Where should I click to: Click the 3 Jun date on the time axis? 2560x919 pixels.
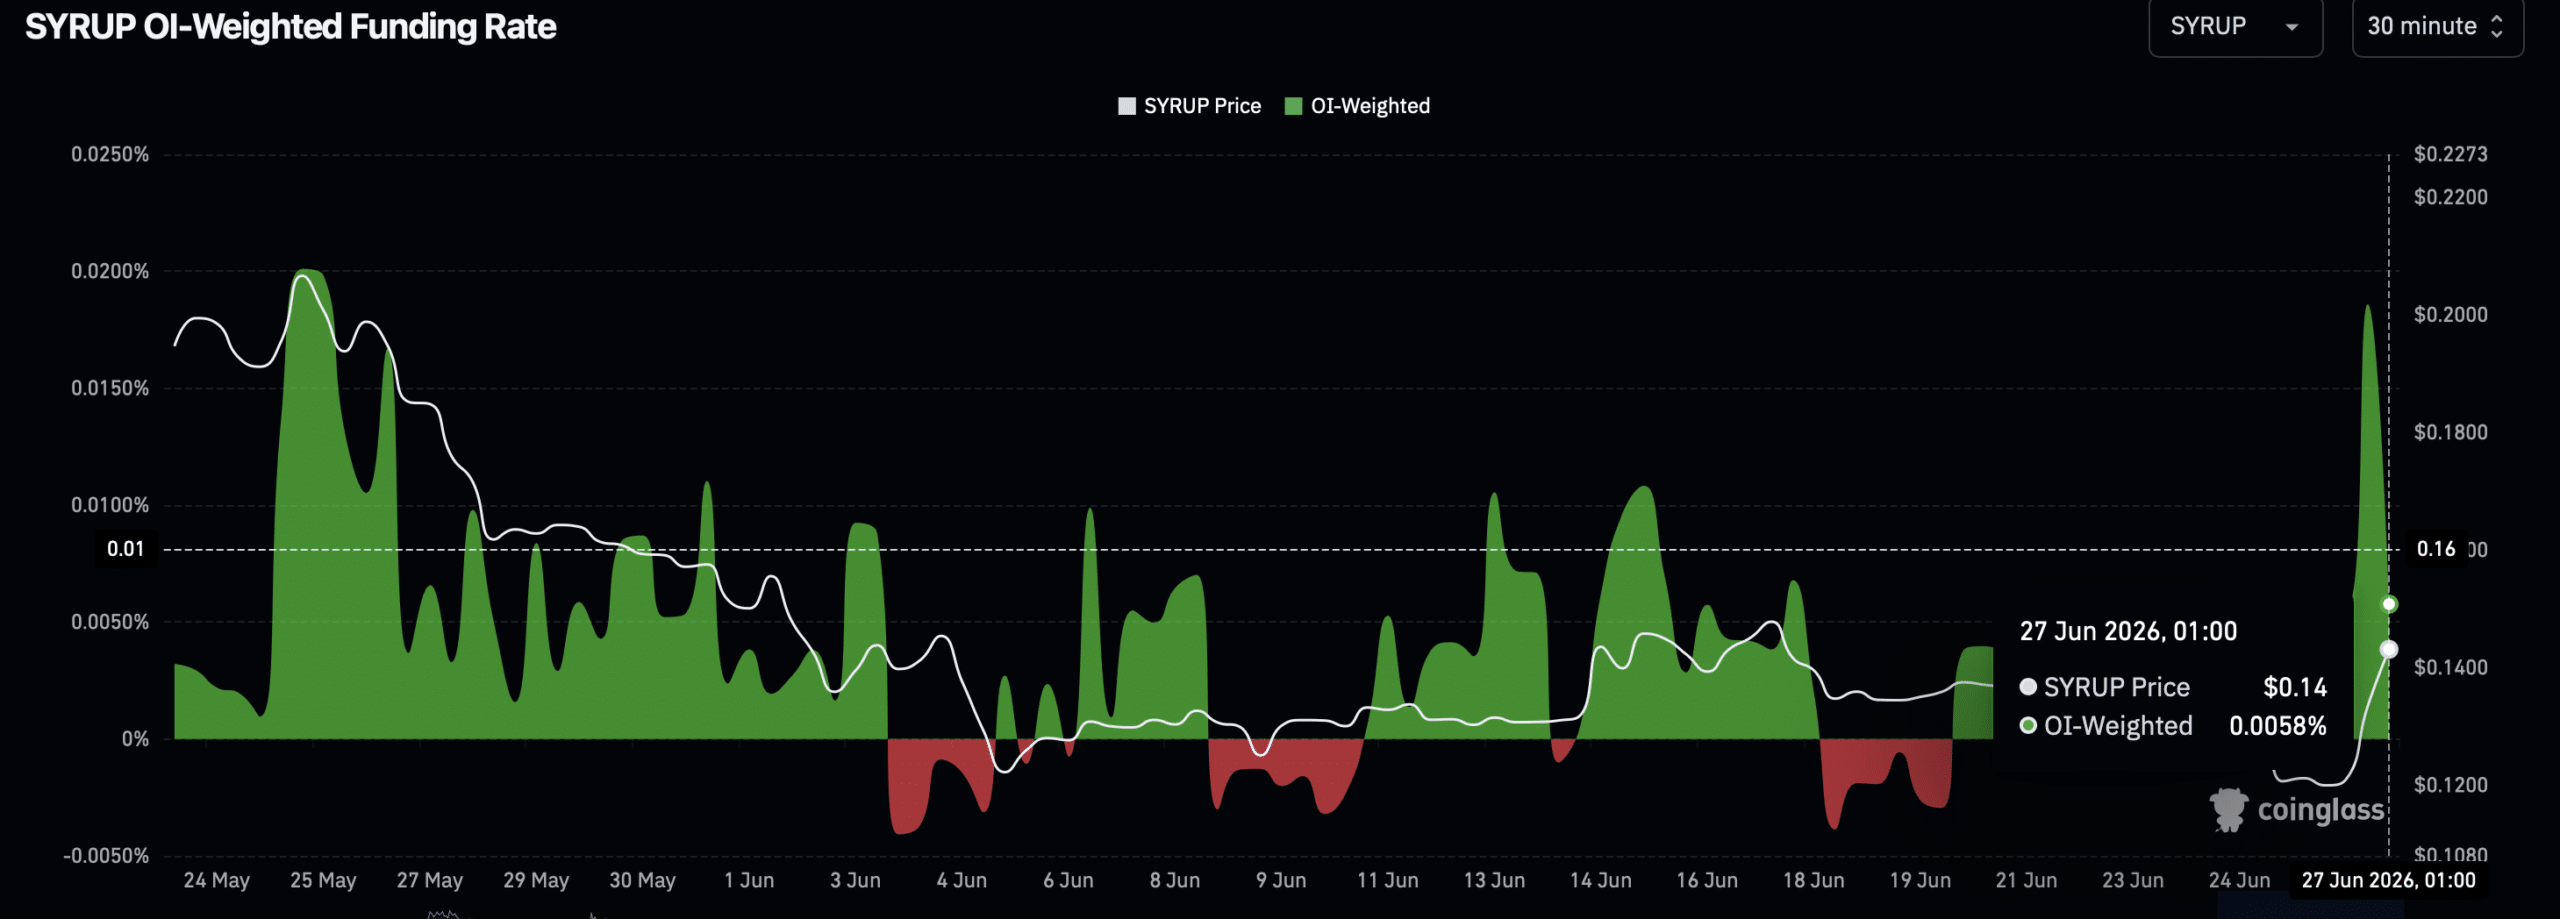855,880
